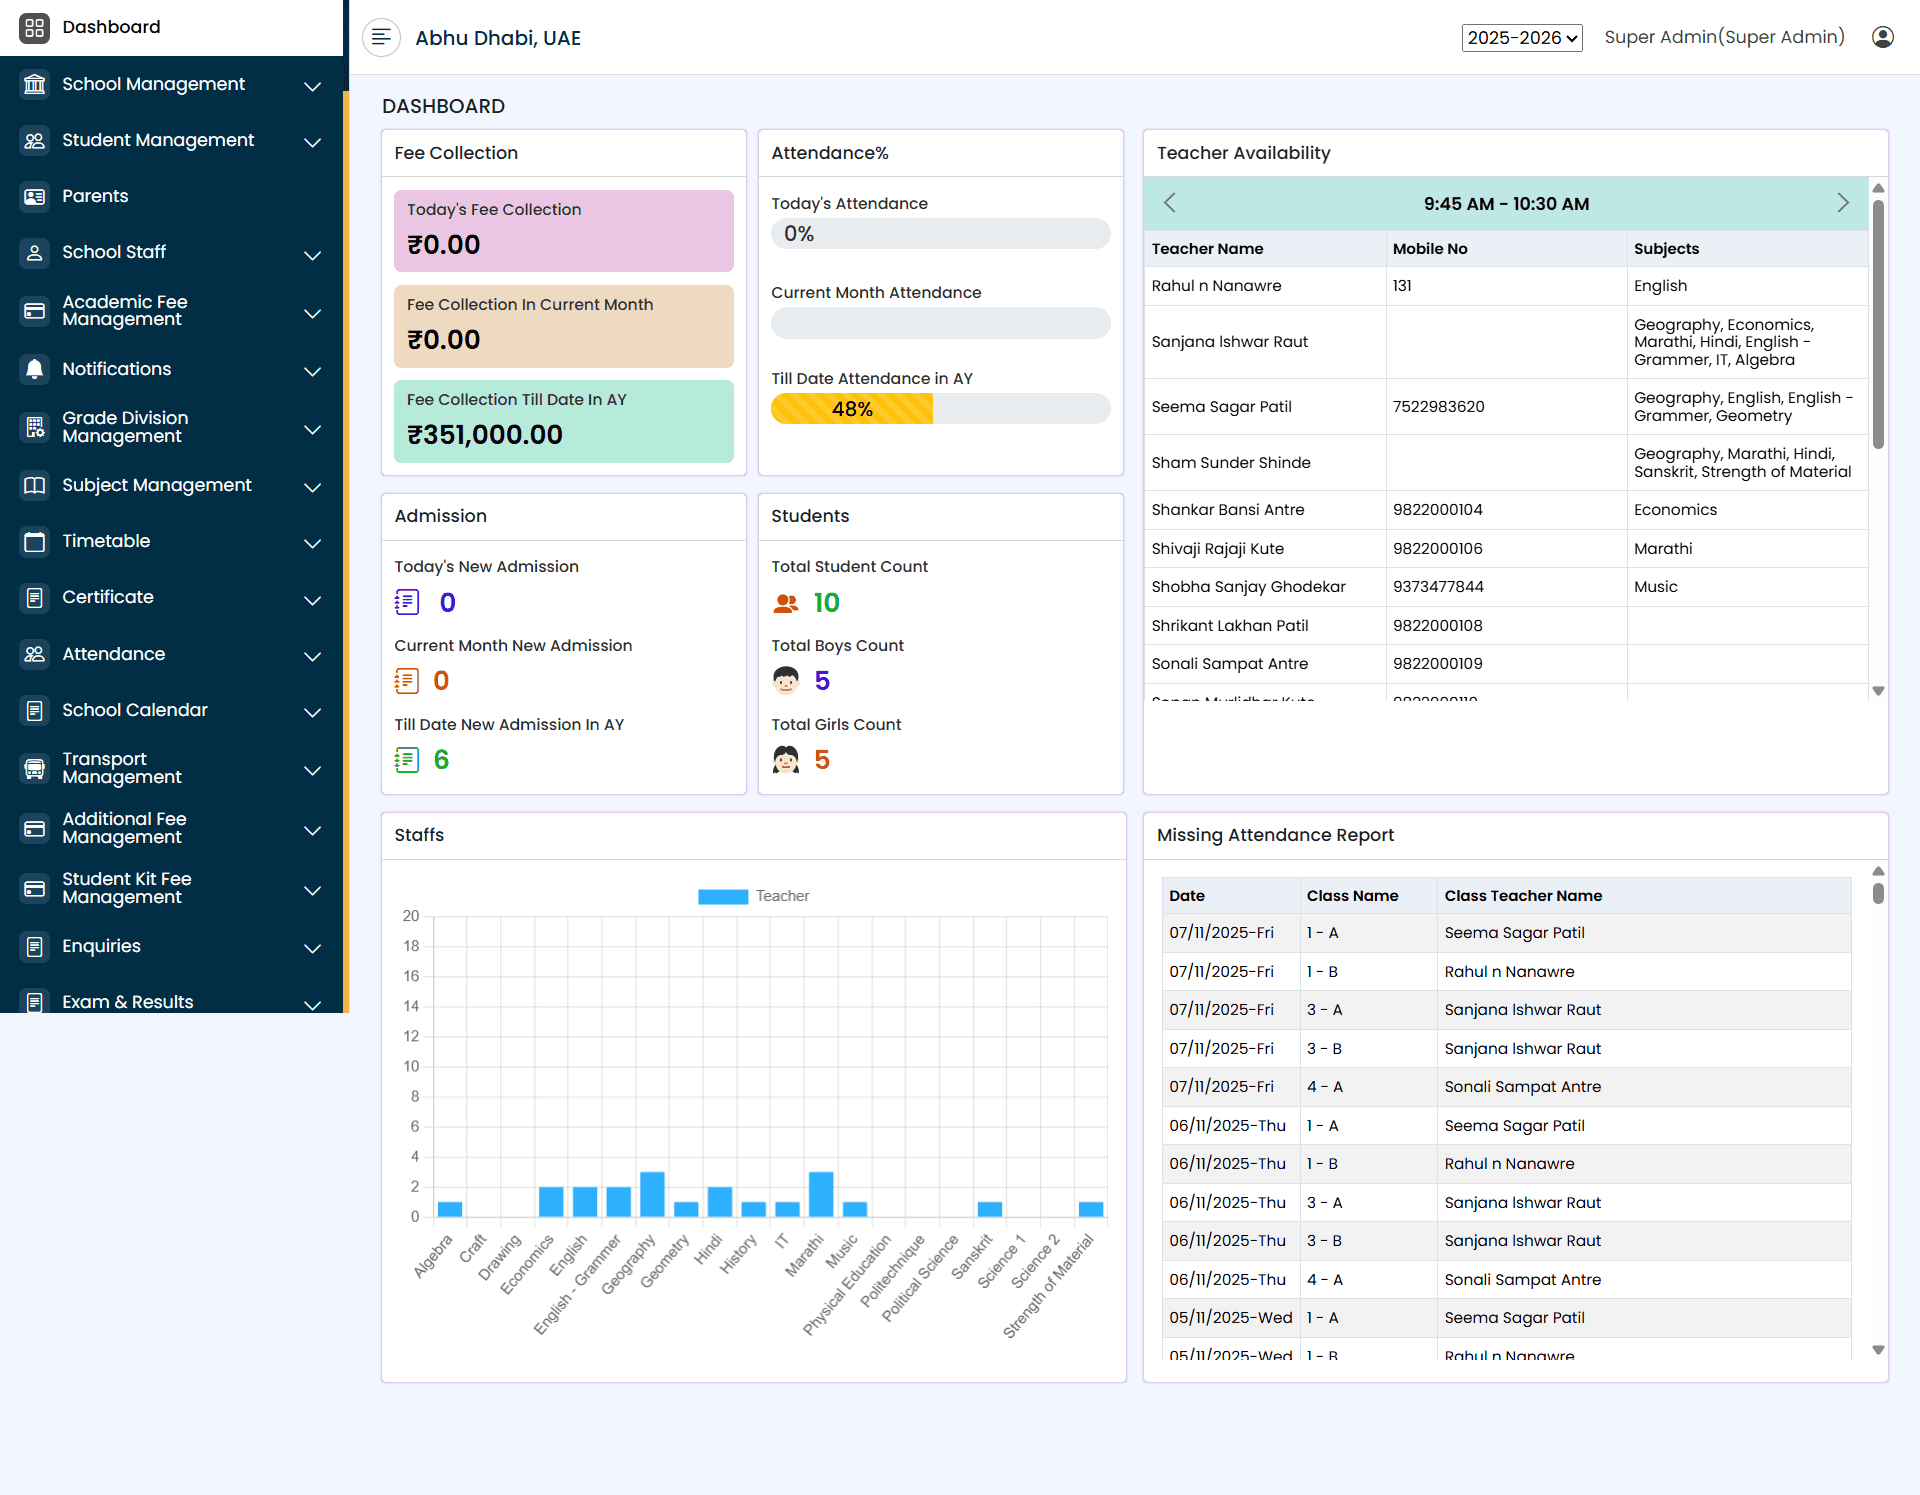Click the Missing Attendance Report scrollbar
This screenshot has width=1920, height=1495.
click(x=1876, y=895)
